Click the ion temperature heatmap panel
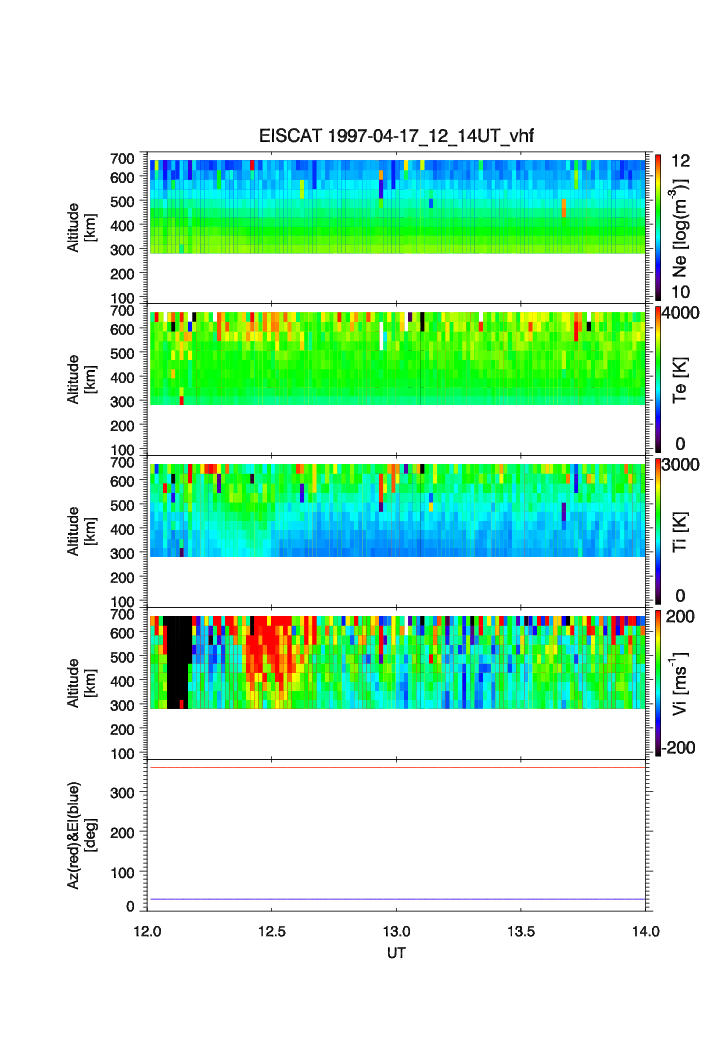 (397, 510)
